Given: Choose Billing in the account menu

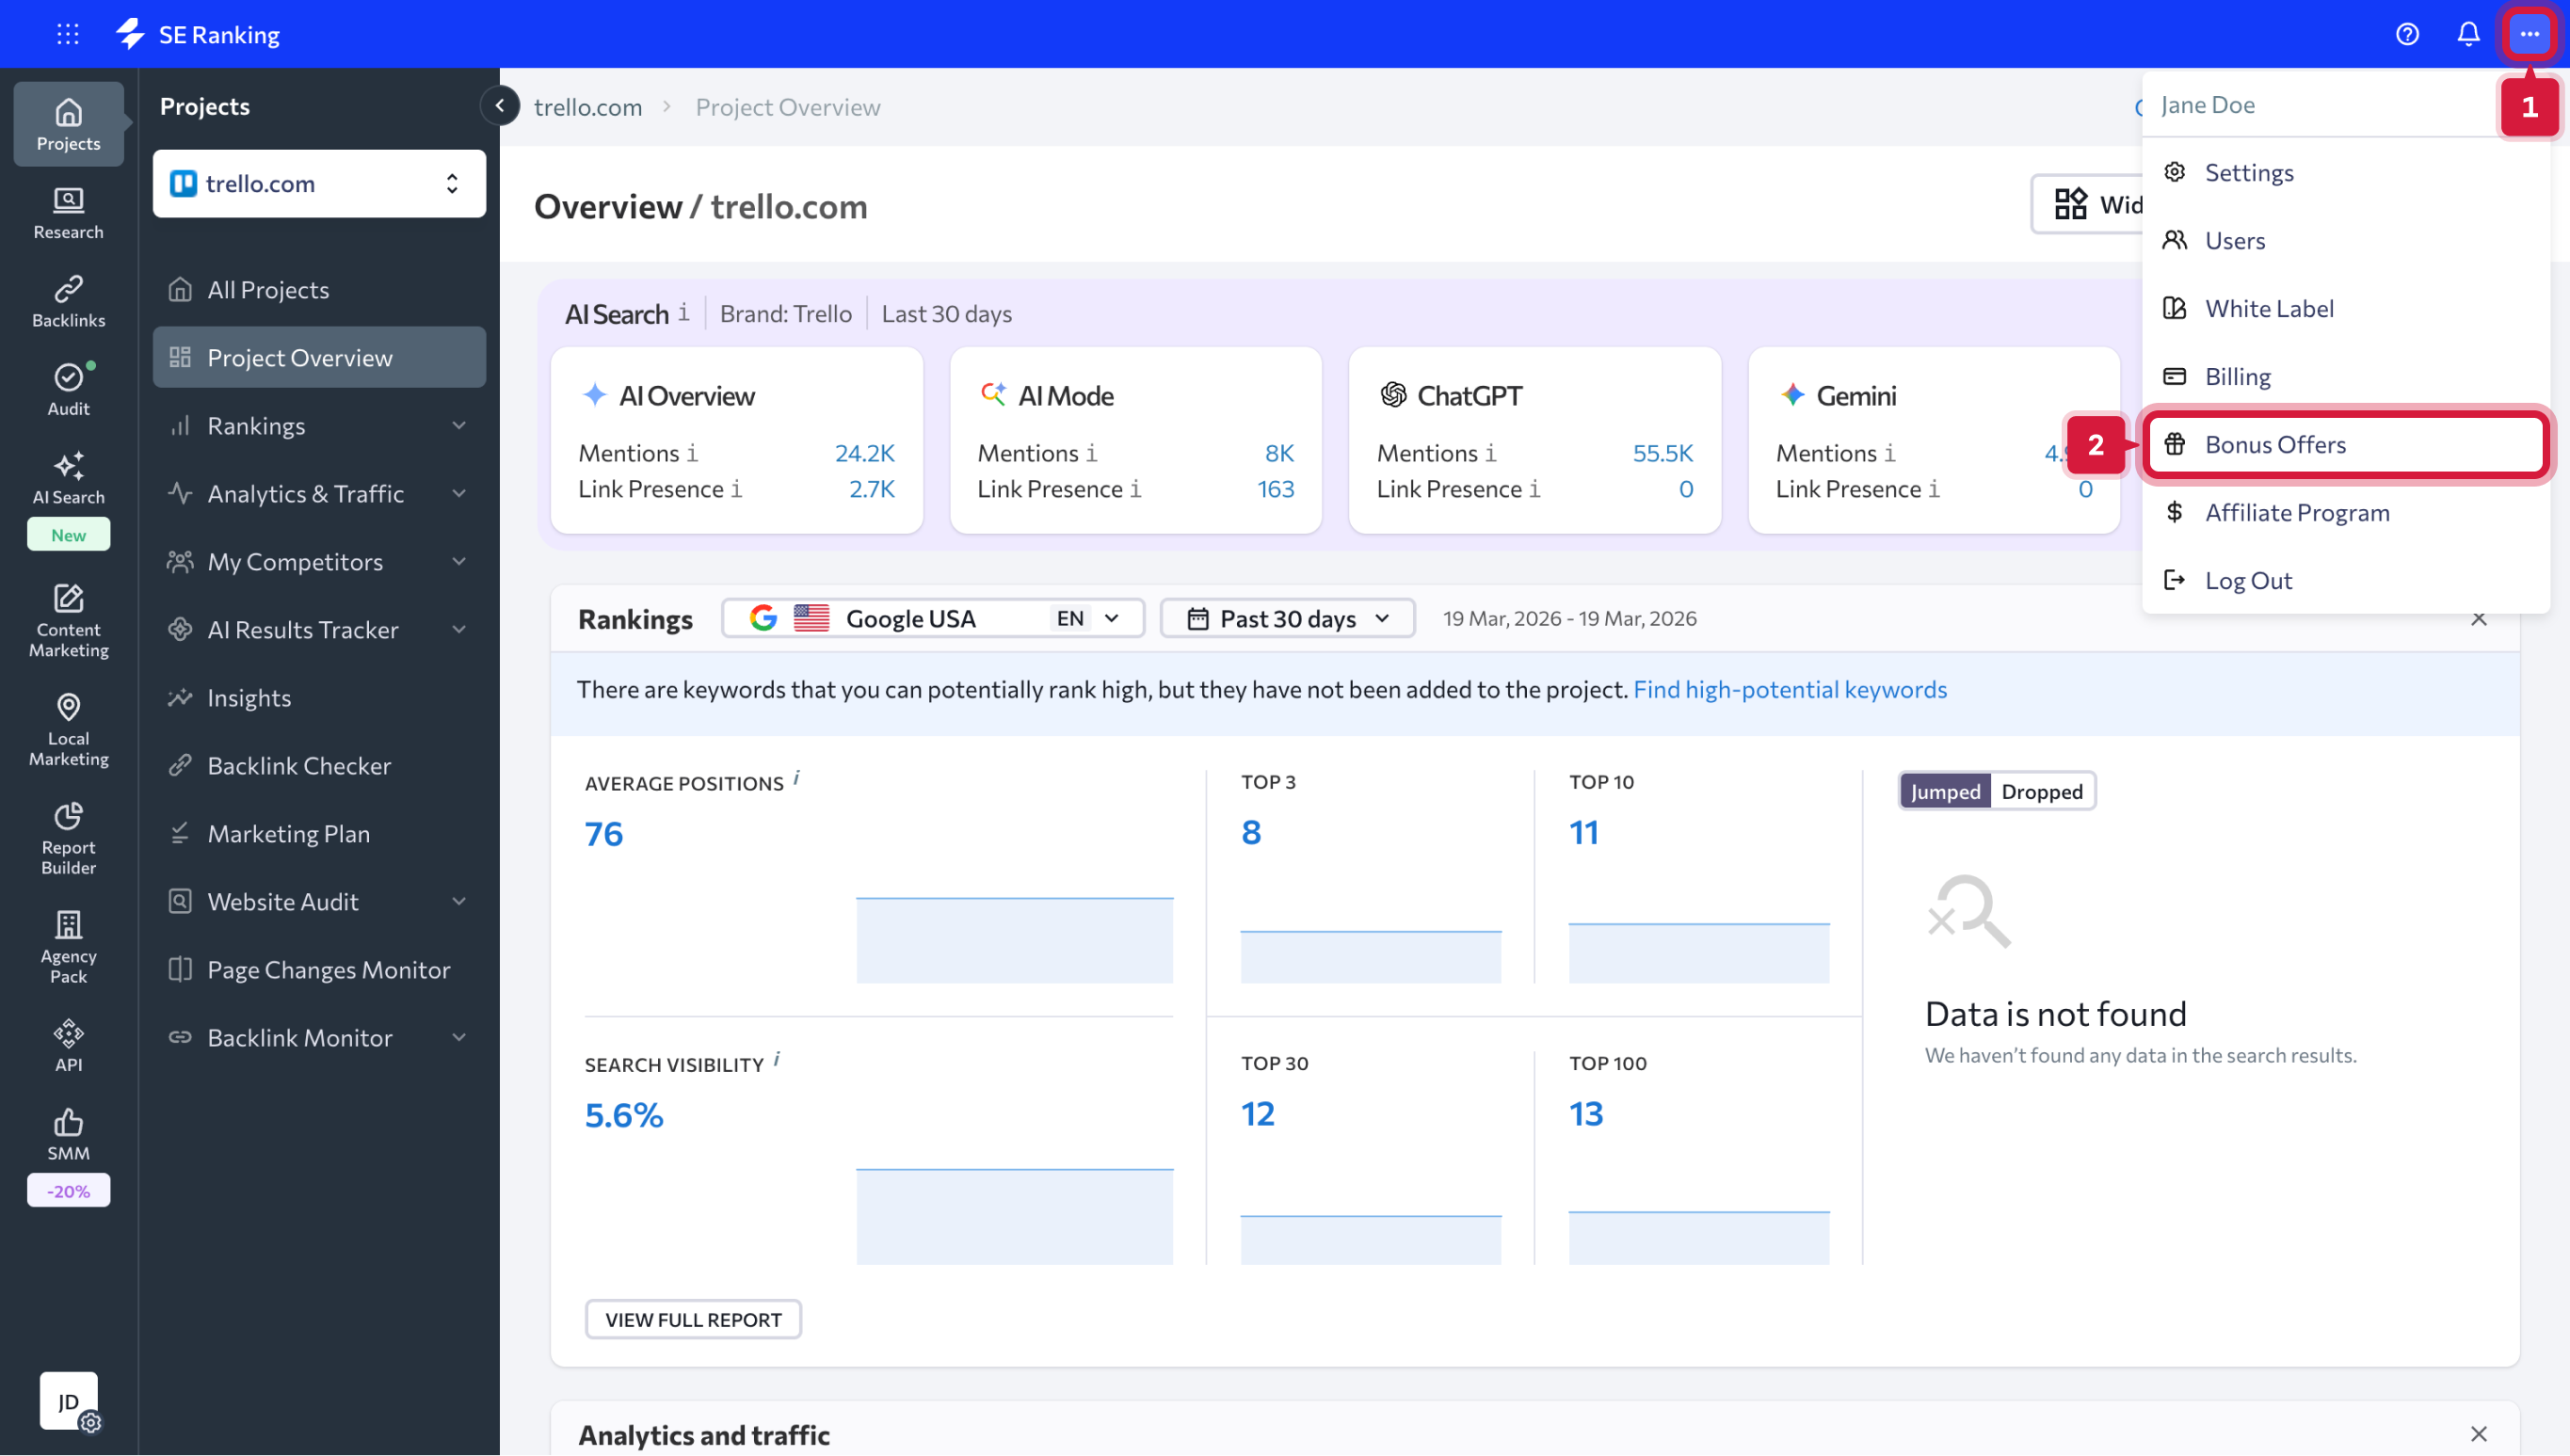Looking at the screenshot, I should 2237,376.
